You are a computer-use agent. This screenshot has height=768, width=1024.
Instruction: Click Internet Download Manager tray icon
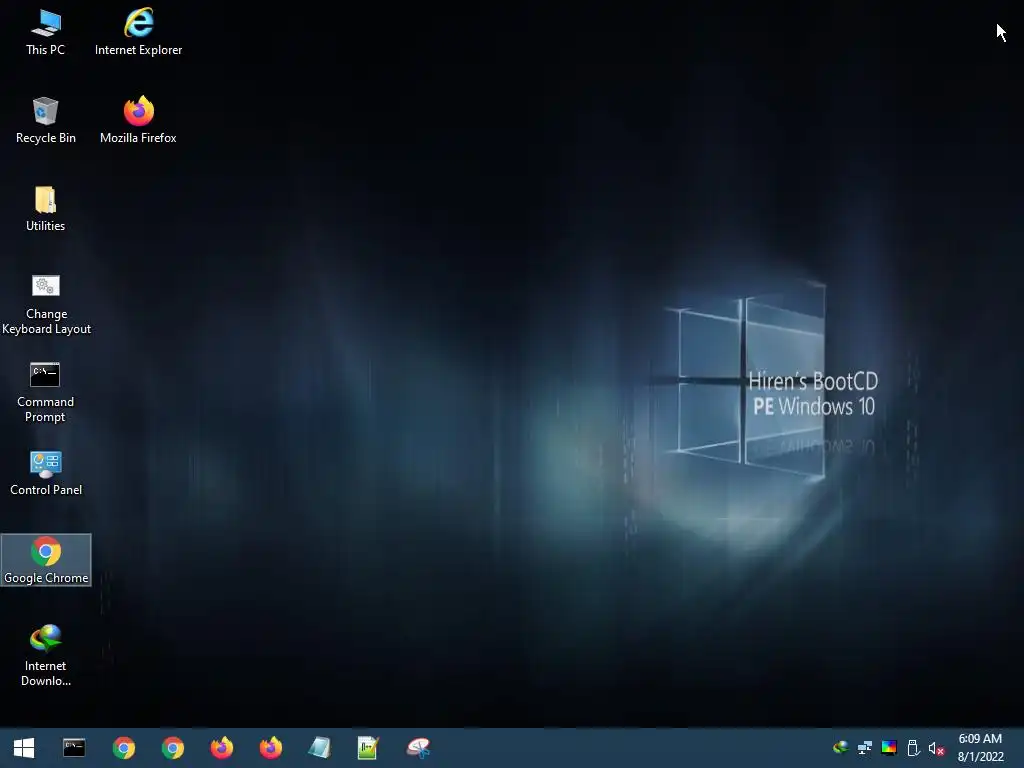840,747
